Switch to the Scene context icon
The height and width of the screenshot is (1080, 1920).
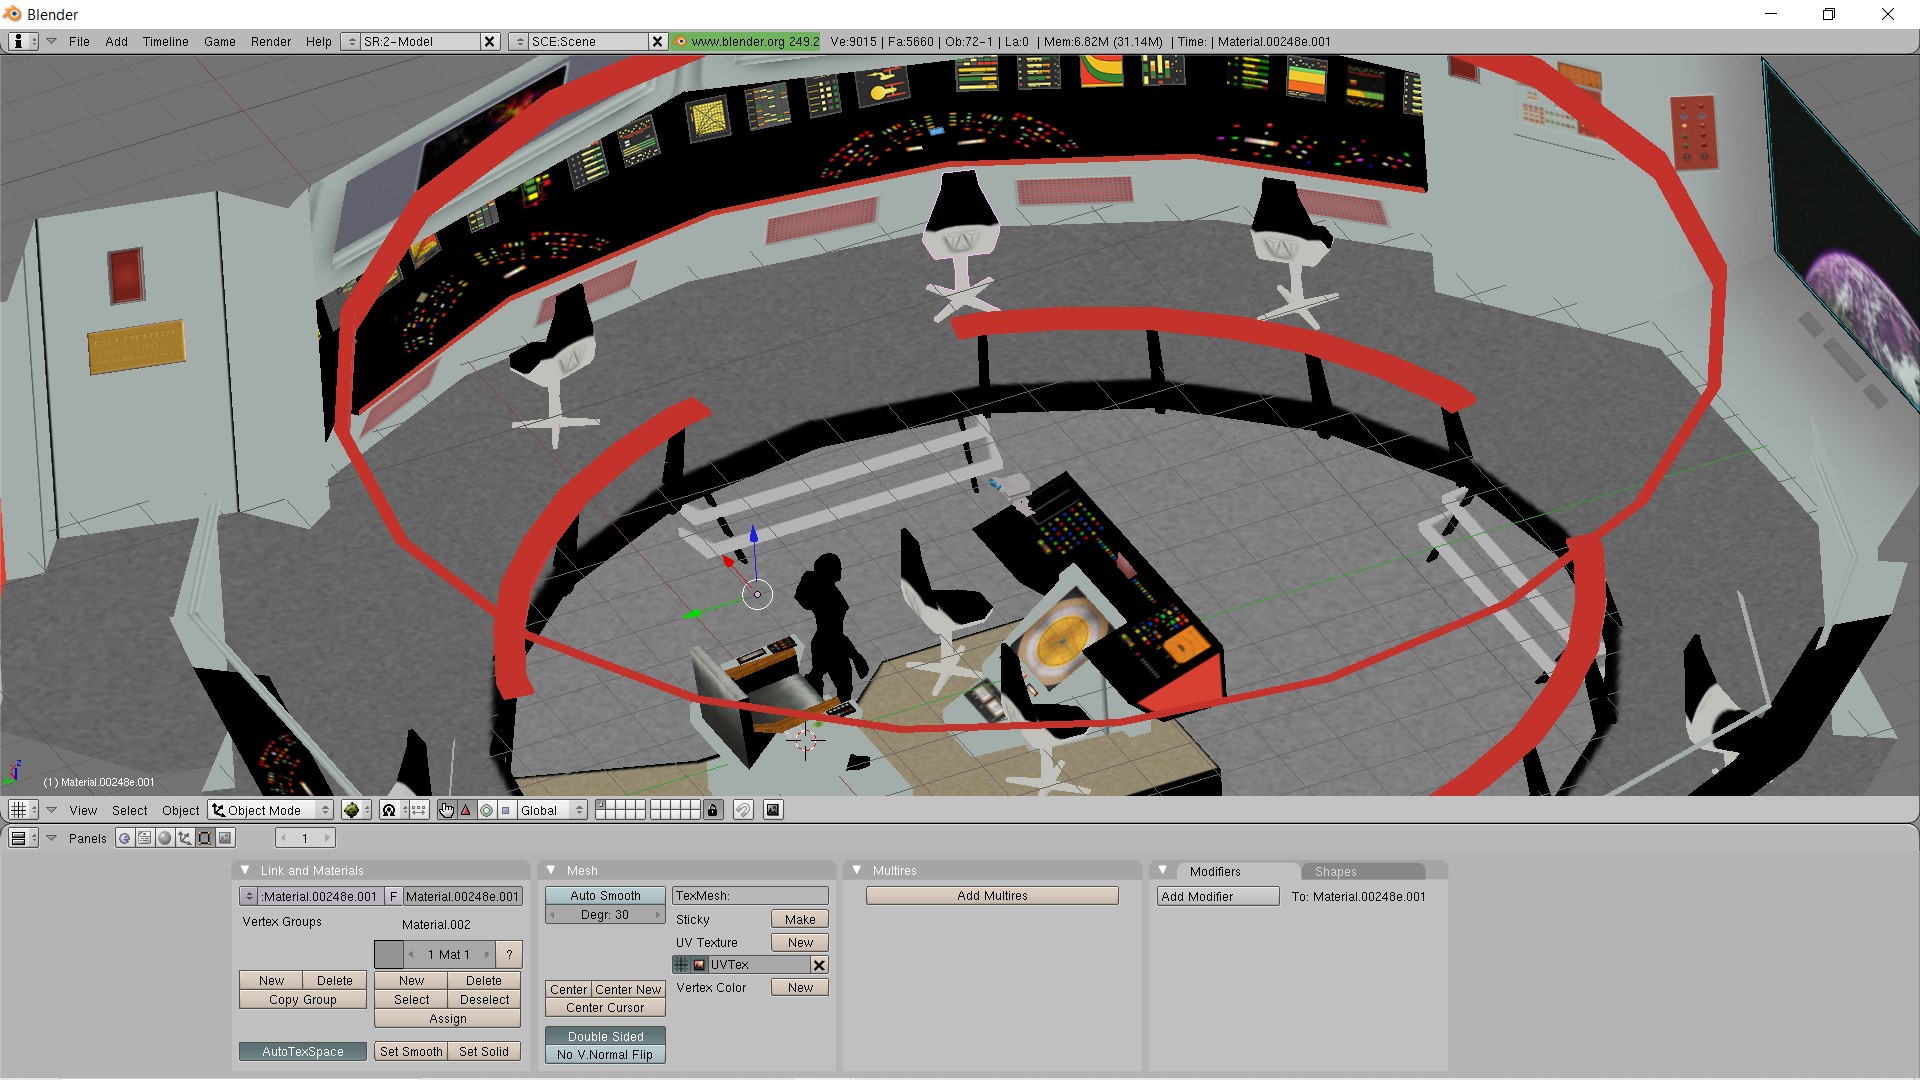[x=225, y=838]
